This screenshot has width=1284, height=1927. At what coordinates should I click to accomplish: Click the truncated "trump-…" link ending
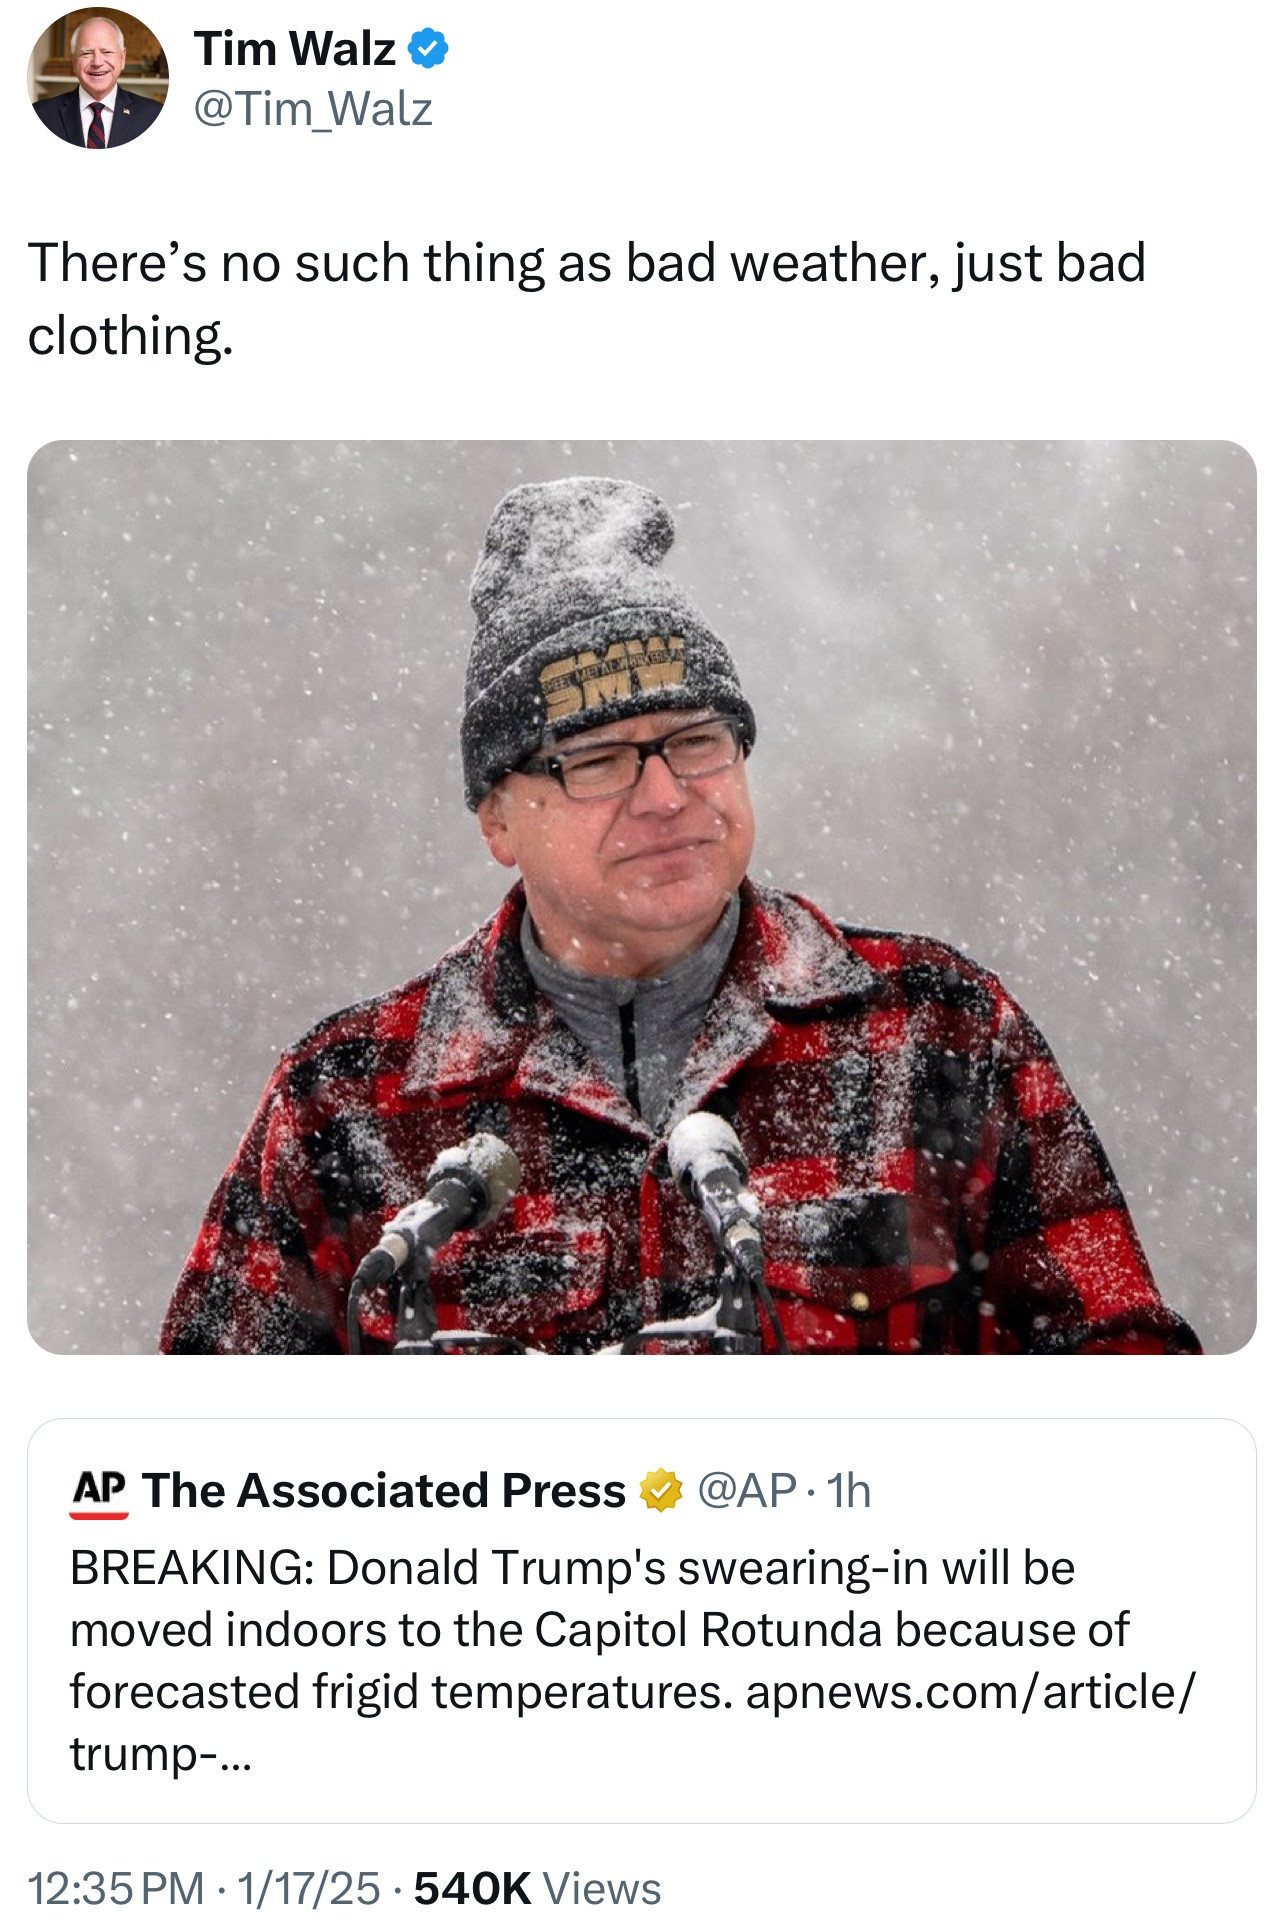coord(160,1754)
